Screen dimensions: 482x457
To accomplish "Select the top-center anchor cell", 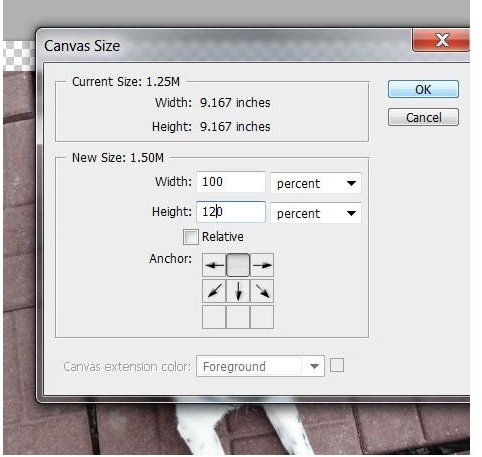I will (238, 266).
